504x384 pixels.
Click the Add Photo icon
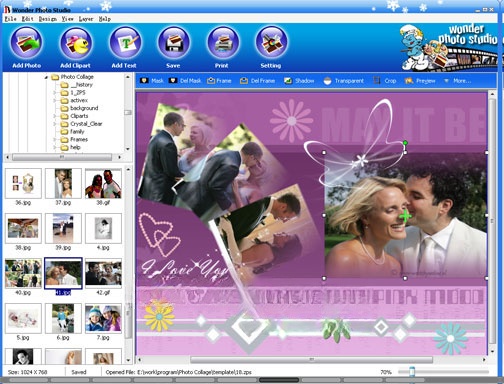tap(27, 43)
